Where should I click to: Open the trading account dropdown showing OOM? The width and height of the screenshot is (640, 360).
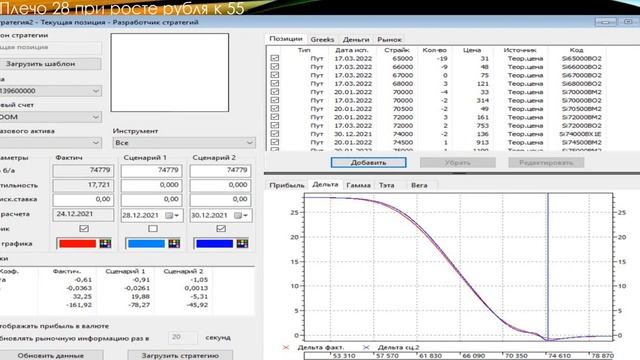[51, 117]
